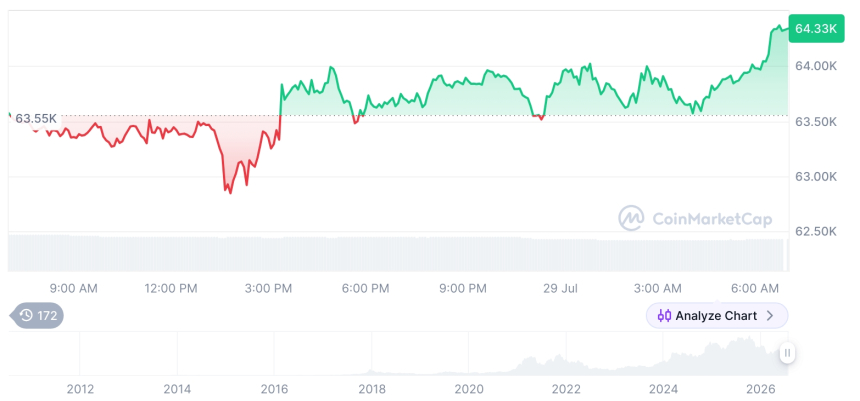
Task: Select the 2024 mark on the overview timeline
Action: (663, 389)
